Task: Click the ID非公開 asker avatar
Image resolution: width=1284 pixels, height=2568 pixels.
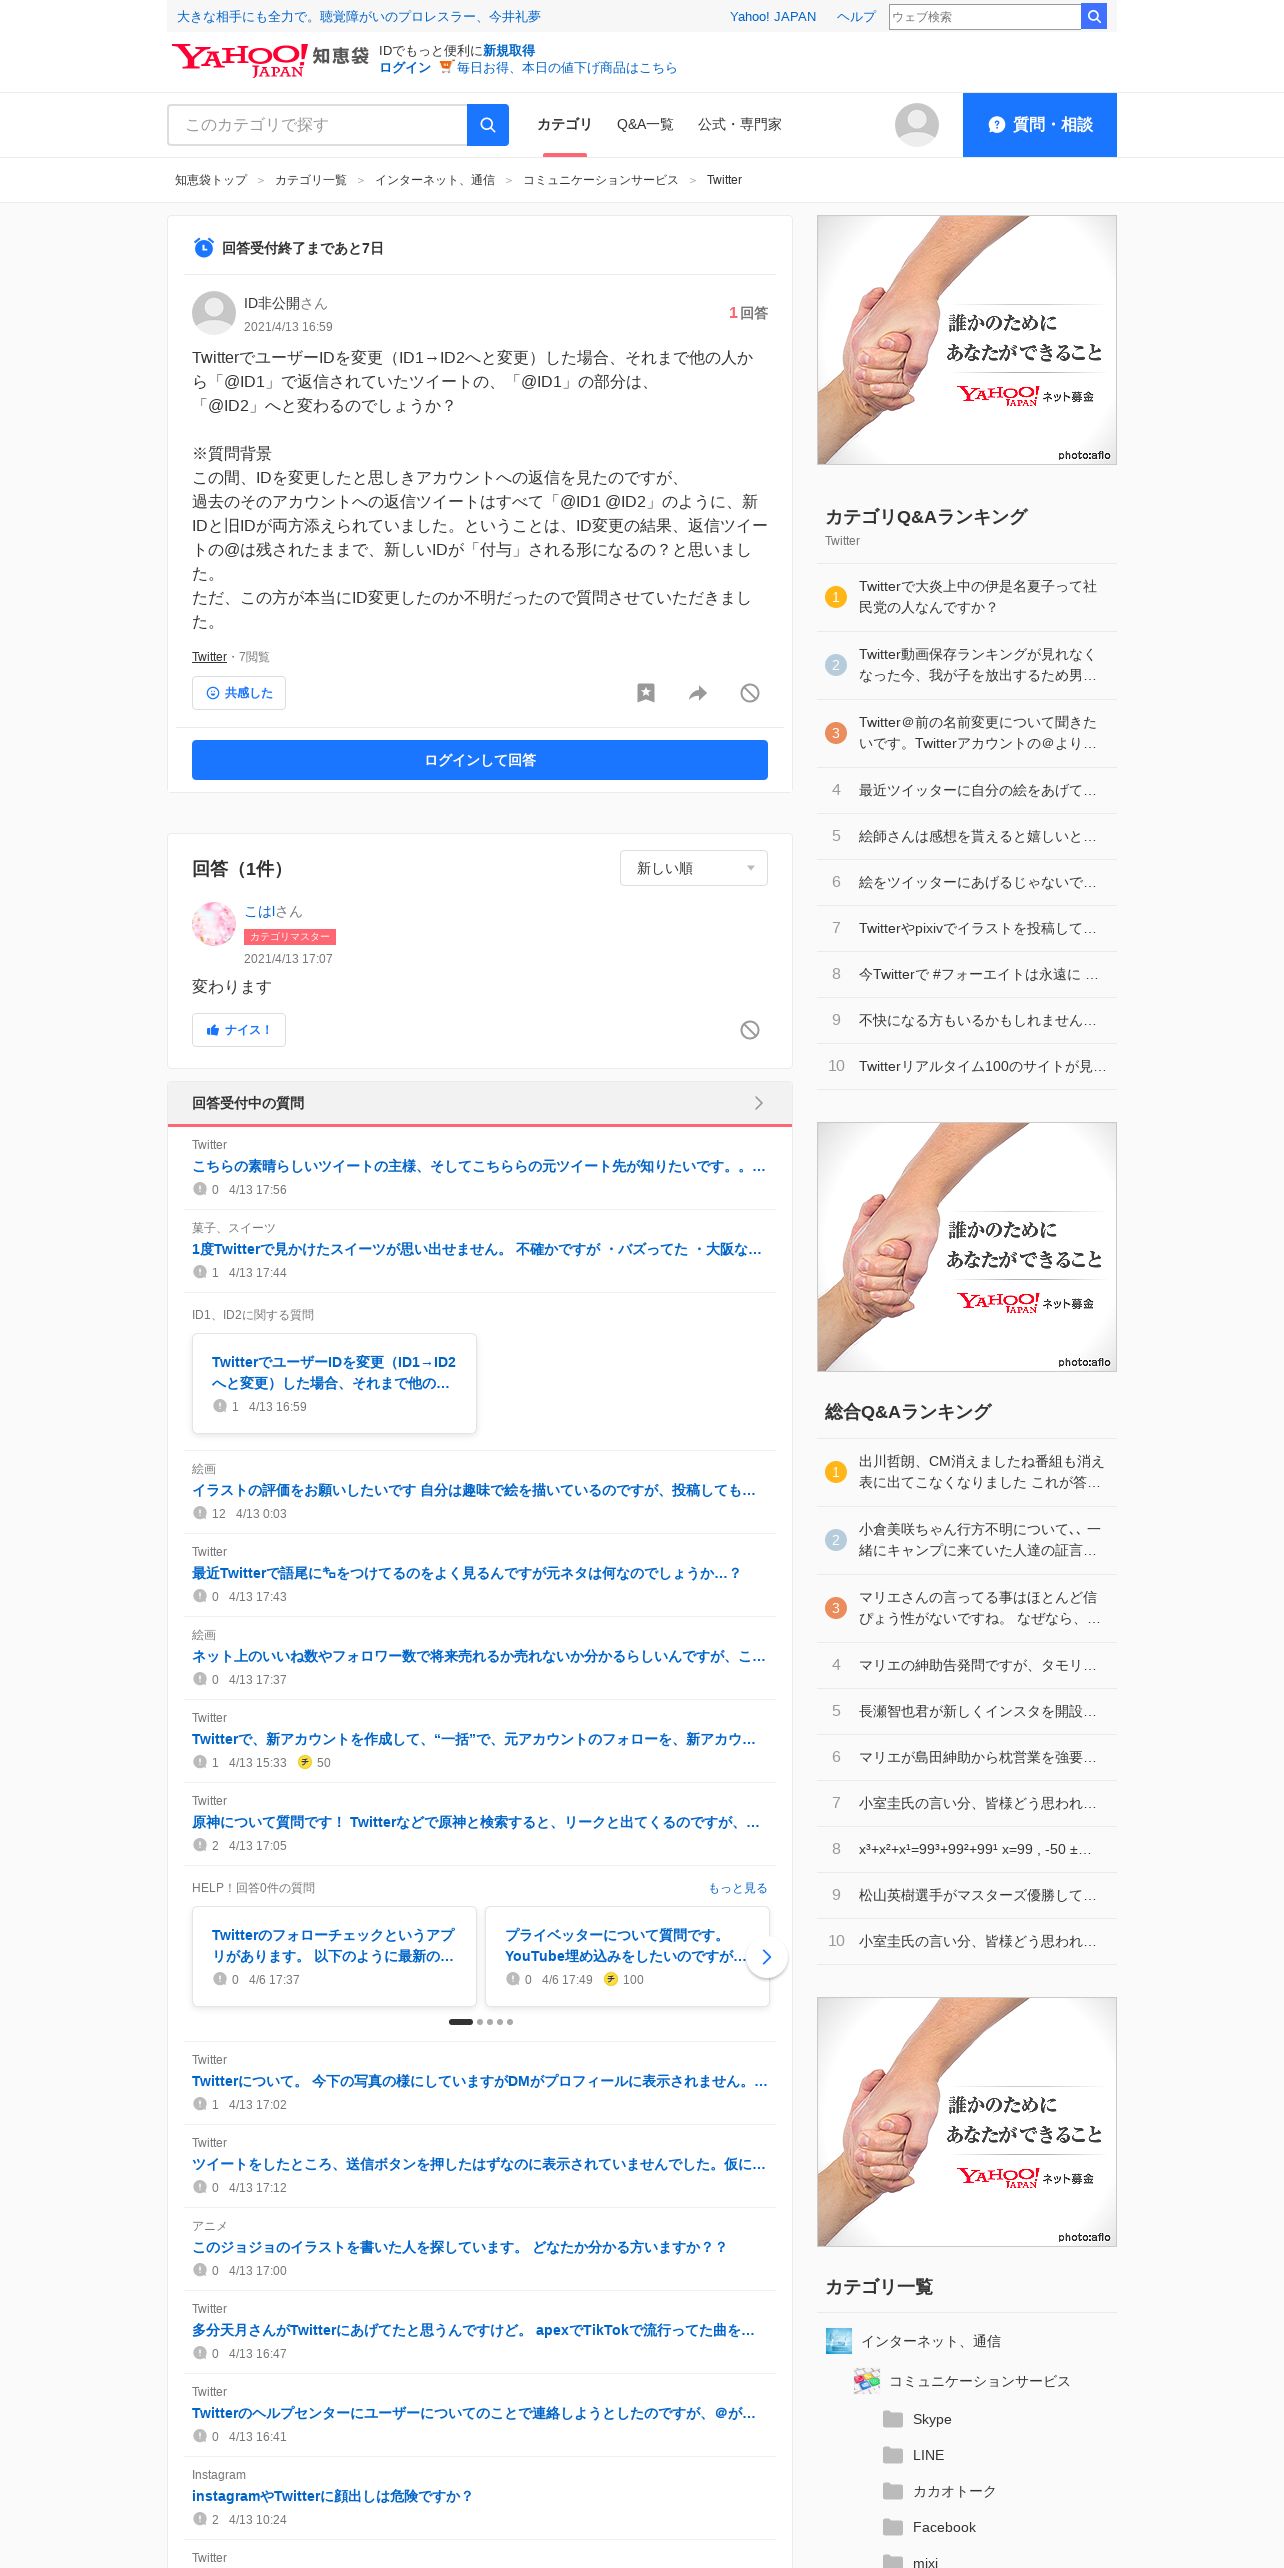Action: (214, 313)
